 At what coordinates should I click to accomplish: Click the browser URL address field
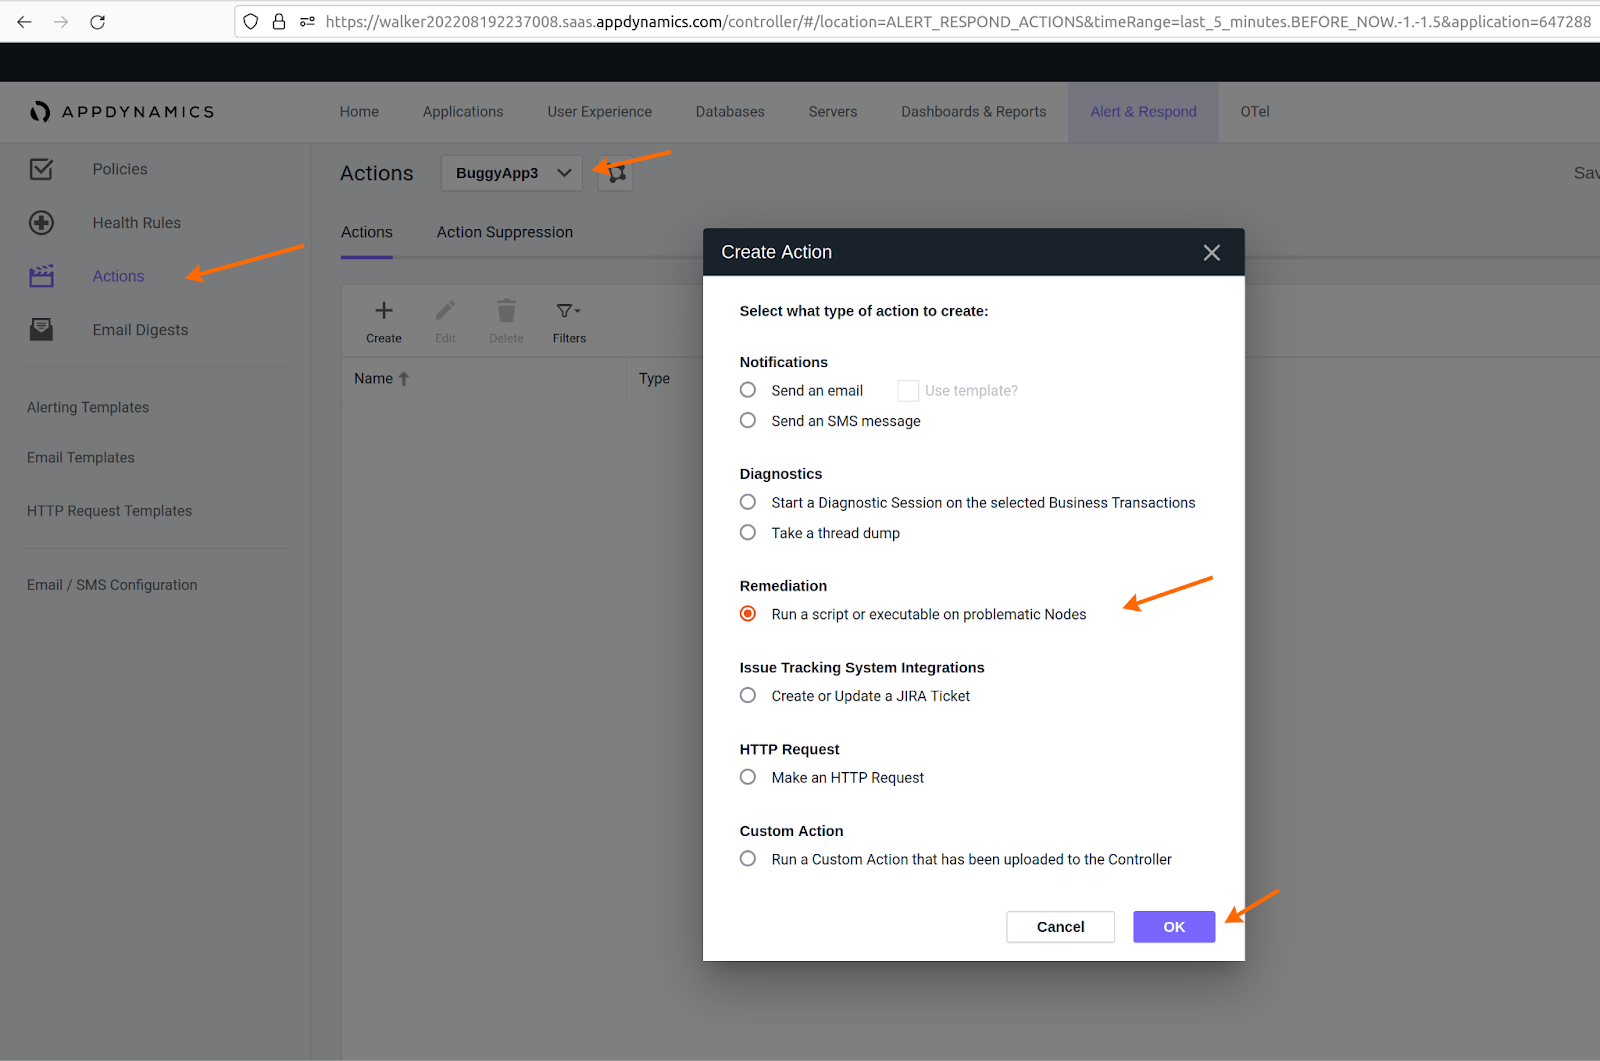tap(958, 21)
